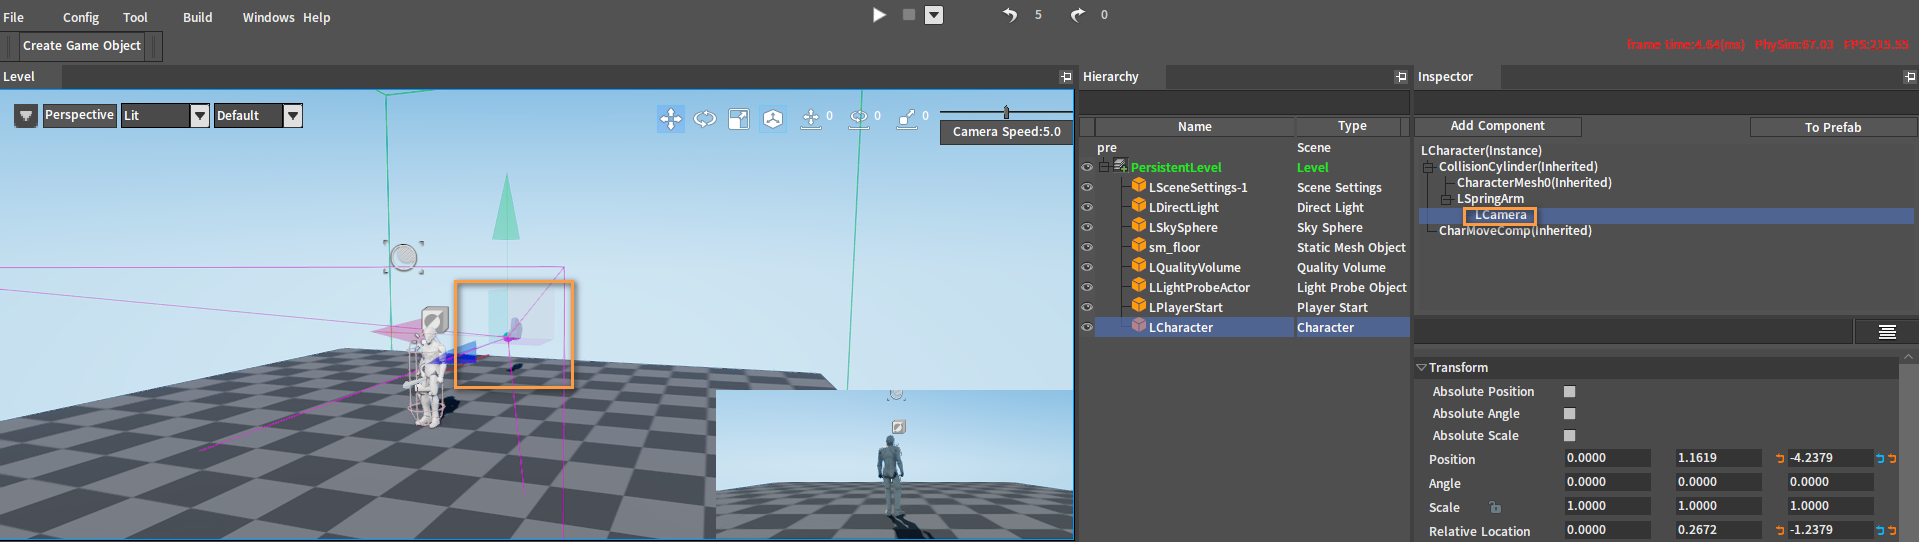Enable the Absolute Position checkbox

[x=1569, y=392]
